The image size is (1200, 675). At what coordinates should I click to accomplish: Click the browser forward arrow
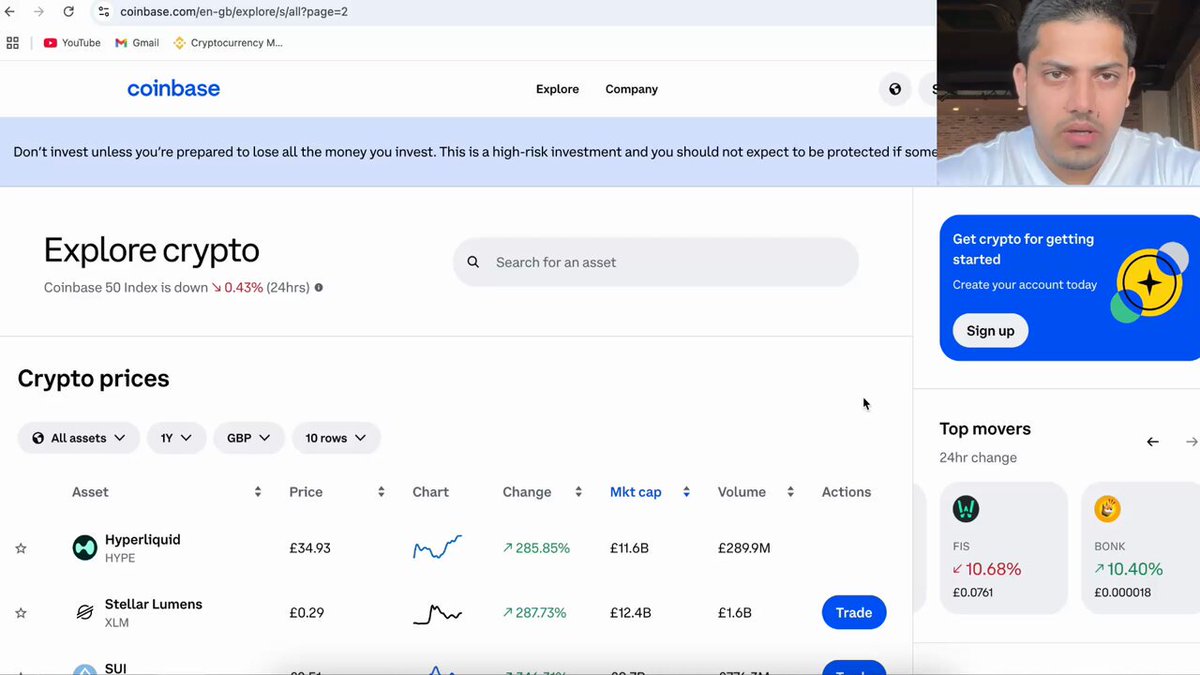tap(39, 12)
